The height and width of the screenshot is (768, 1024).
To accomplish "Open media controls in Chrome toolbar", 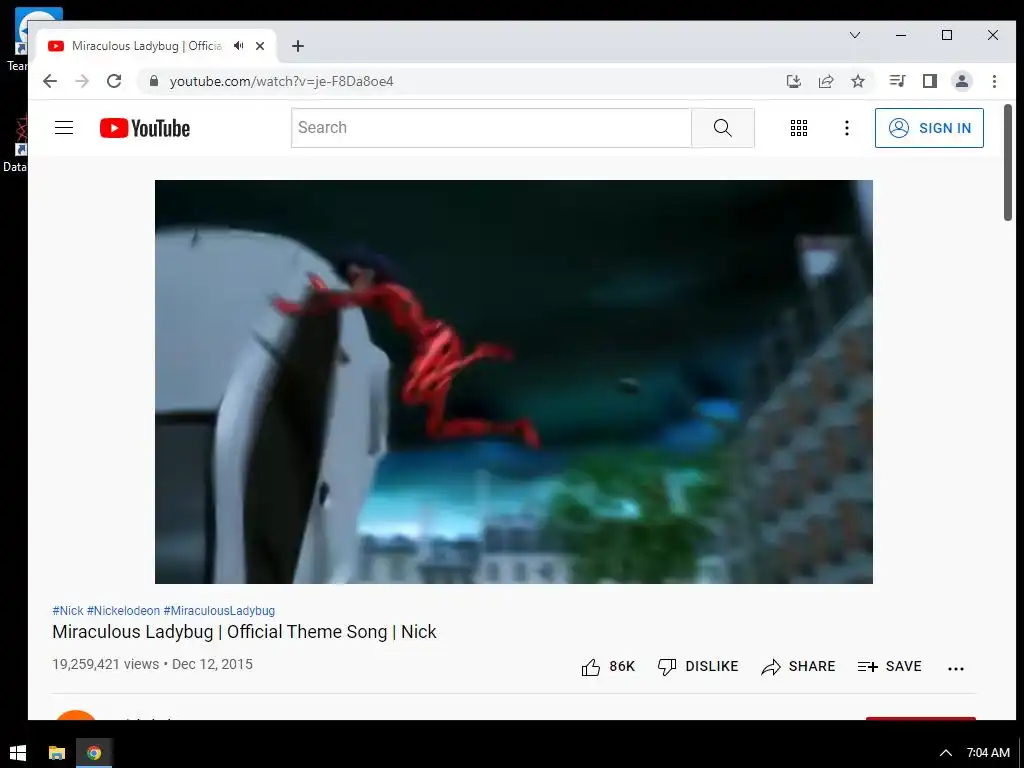I will (897, 81).
